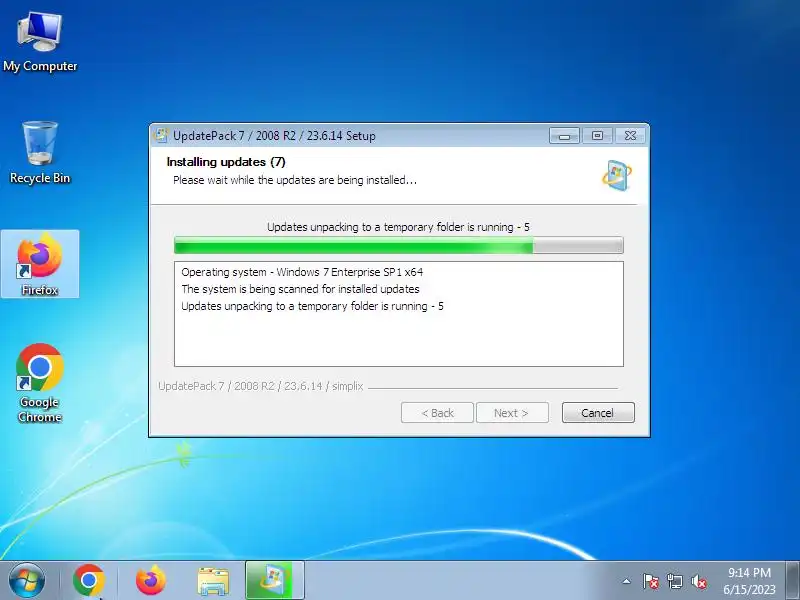Screen dimensions: 800x600
Task: Click log line 'Operating system - Windows 7 Enterprise SP1 x64'
Action: pos(302,272)
